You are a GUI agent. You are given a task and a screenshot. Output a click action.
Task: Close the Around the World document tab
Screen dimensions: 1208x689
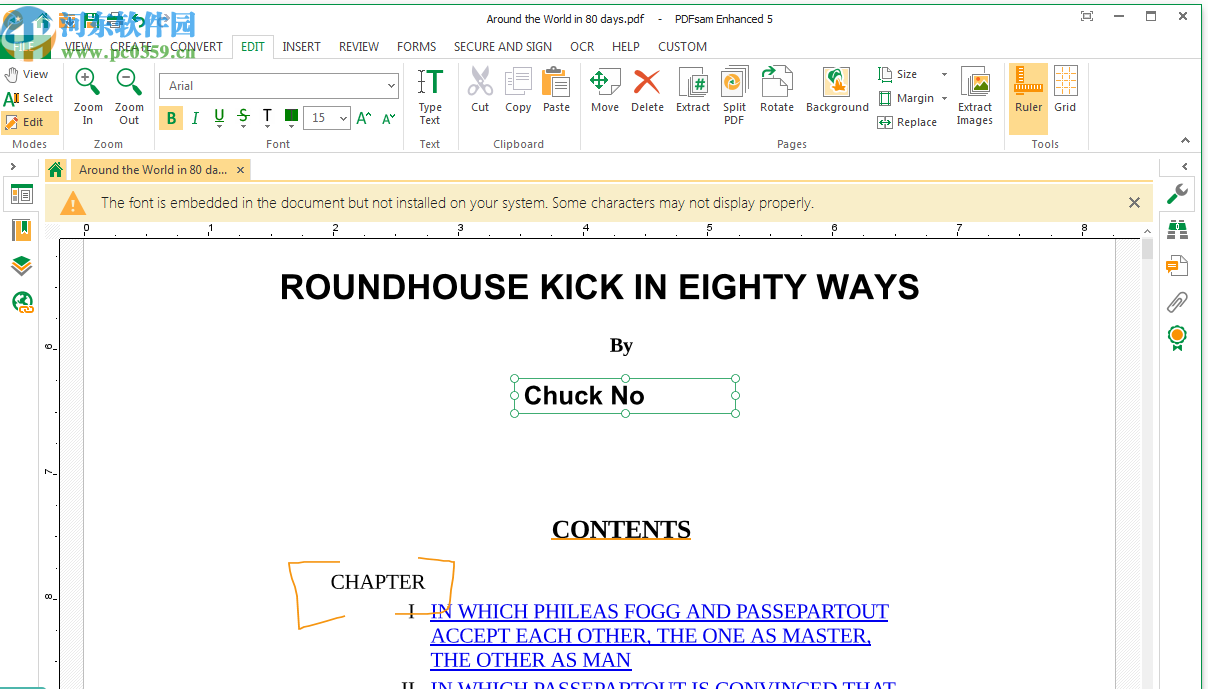pyautogui.click(x=241, y=170)
